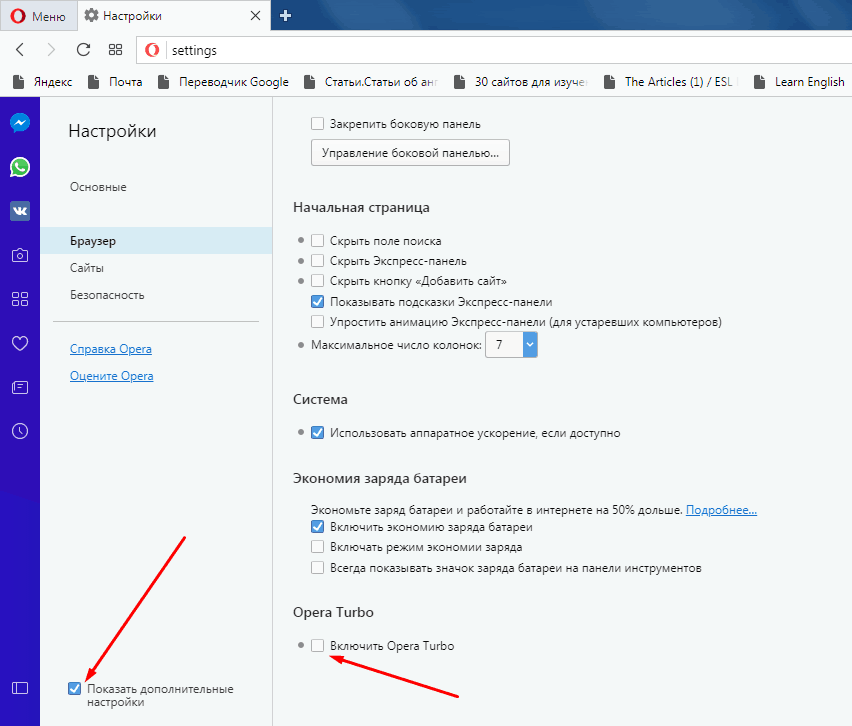
Task: Uncheck Использовать аппаратное ускорение checkbox
Action: [317, 433]
